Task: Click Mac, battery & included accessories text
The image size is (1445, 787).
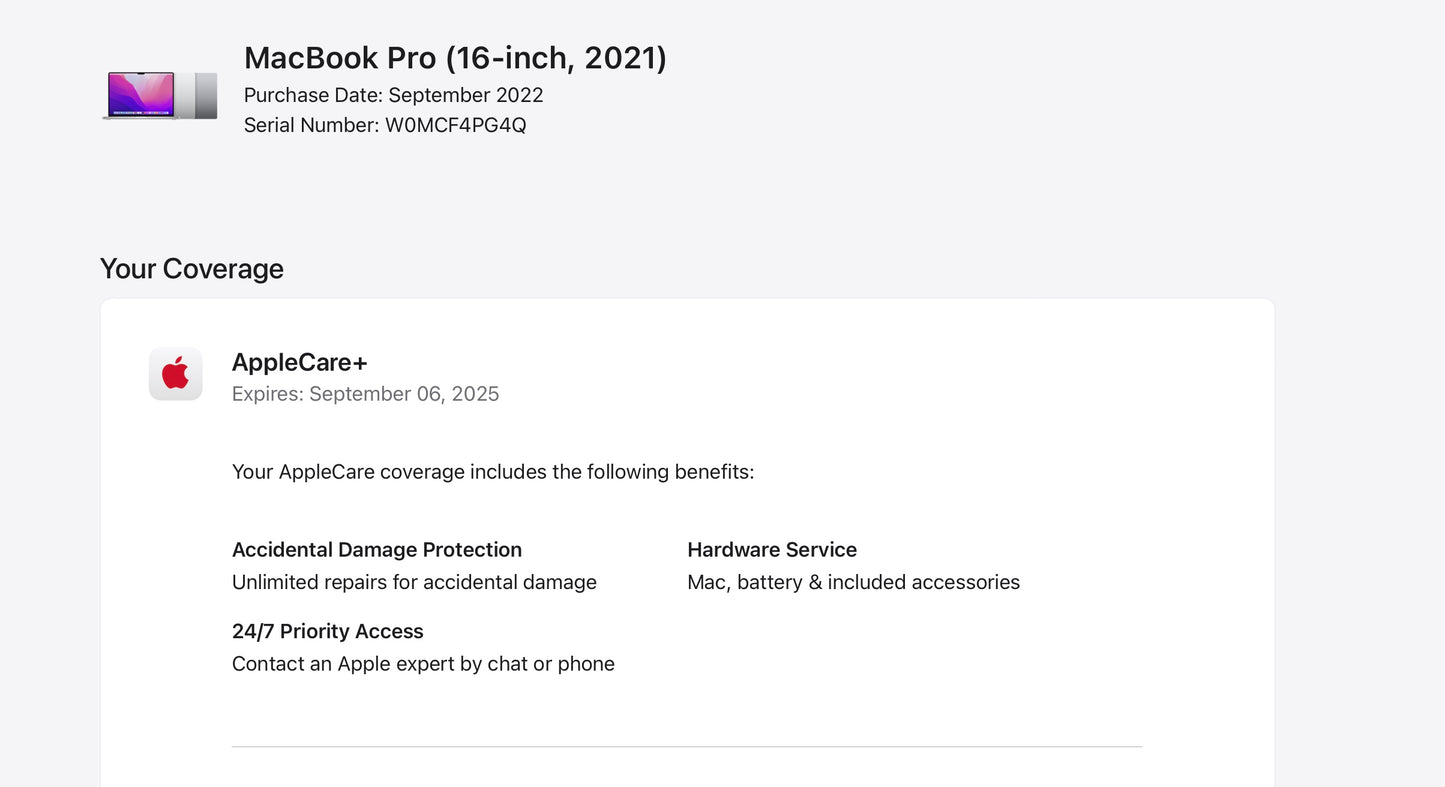Action: (853, 581)
